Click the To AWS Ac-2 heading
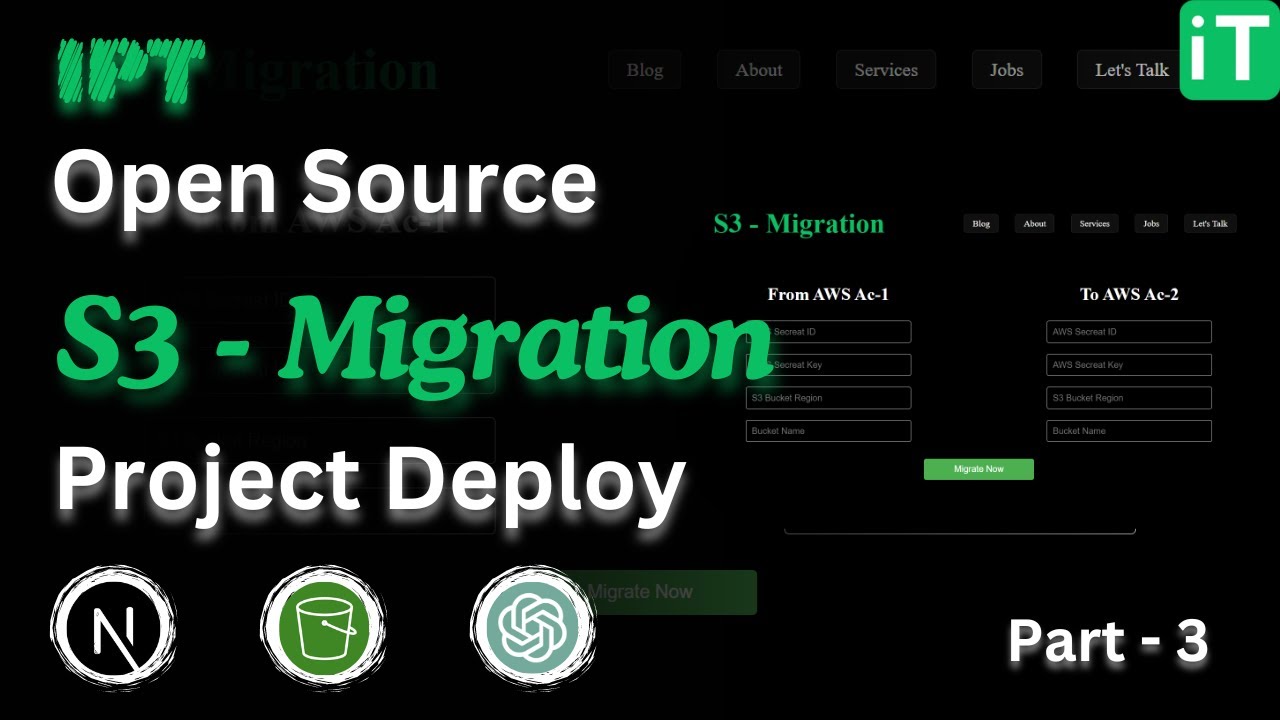The height and width of the screenshot is (720, 1280). coord(1129,294)
